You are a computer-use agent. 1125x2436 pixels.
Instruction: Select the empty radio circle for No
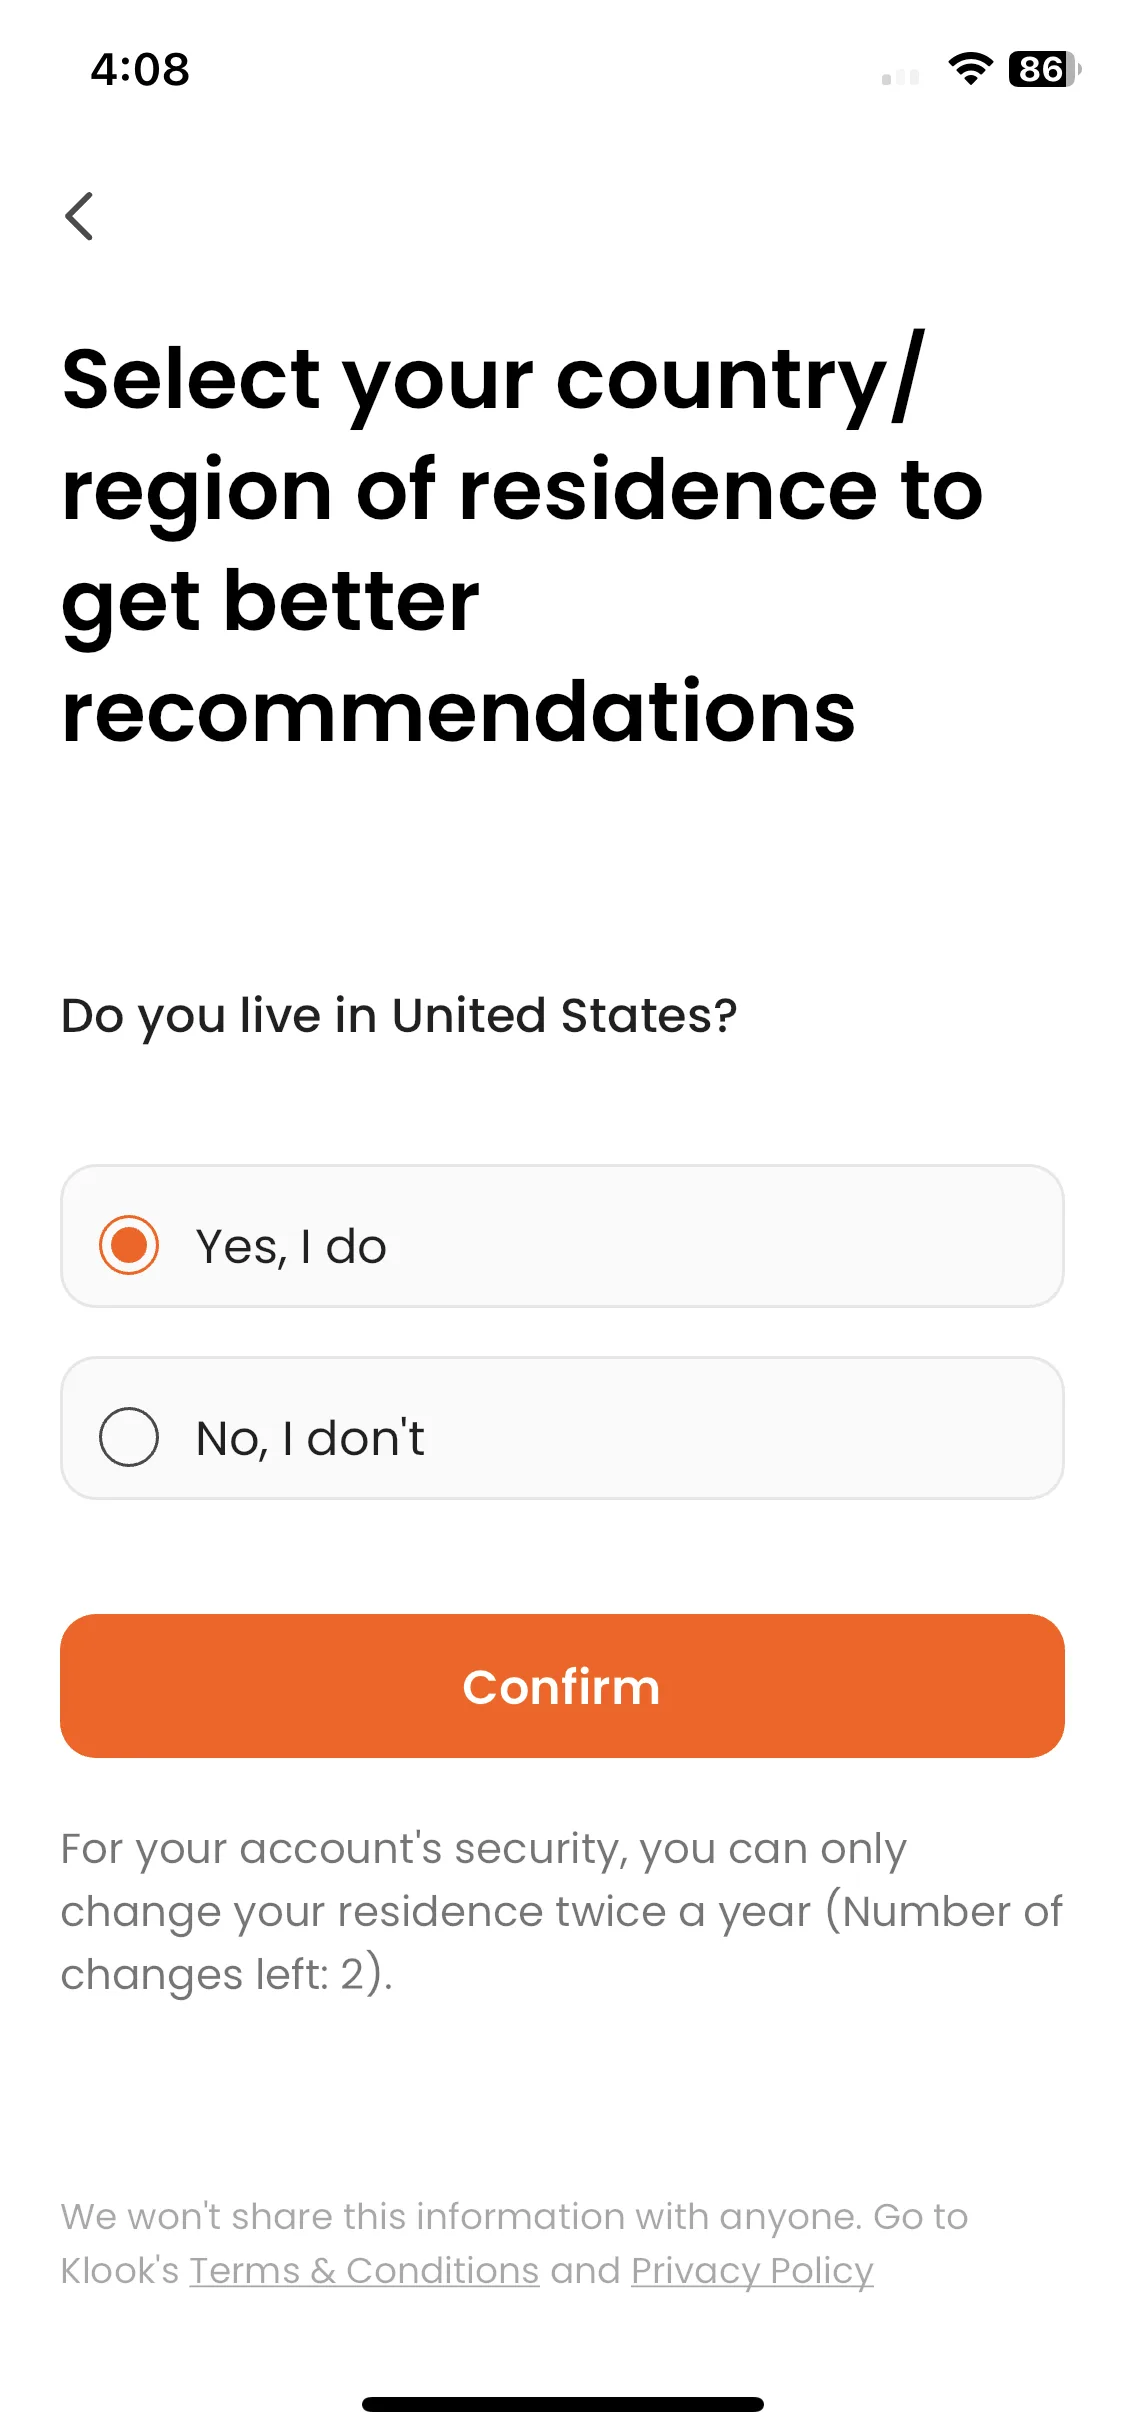click(129, 1437)
